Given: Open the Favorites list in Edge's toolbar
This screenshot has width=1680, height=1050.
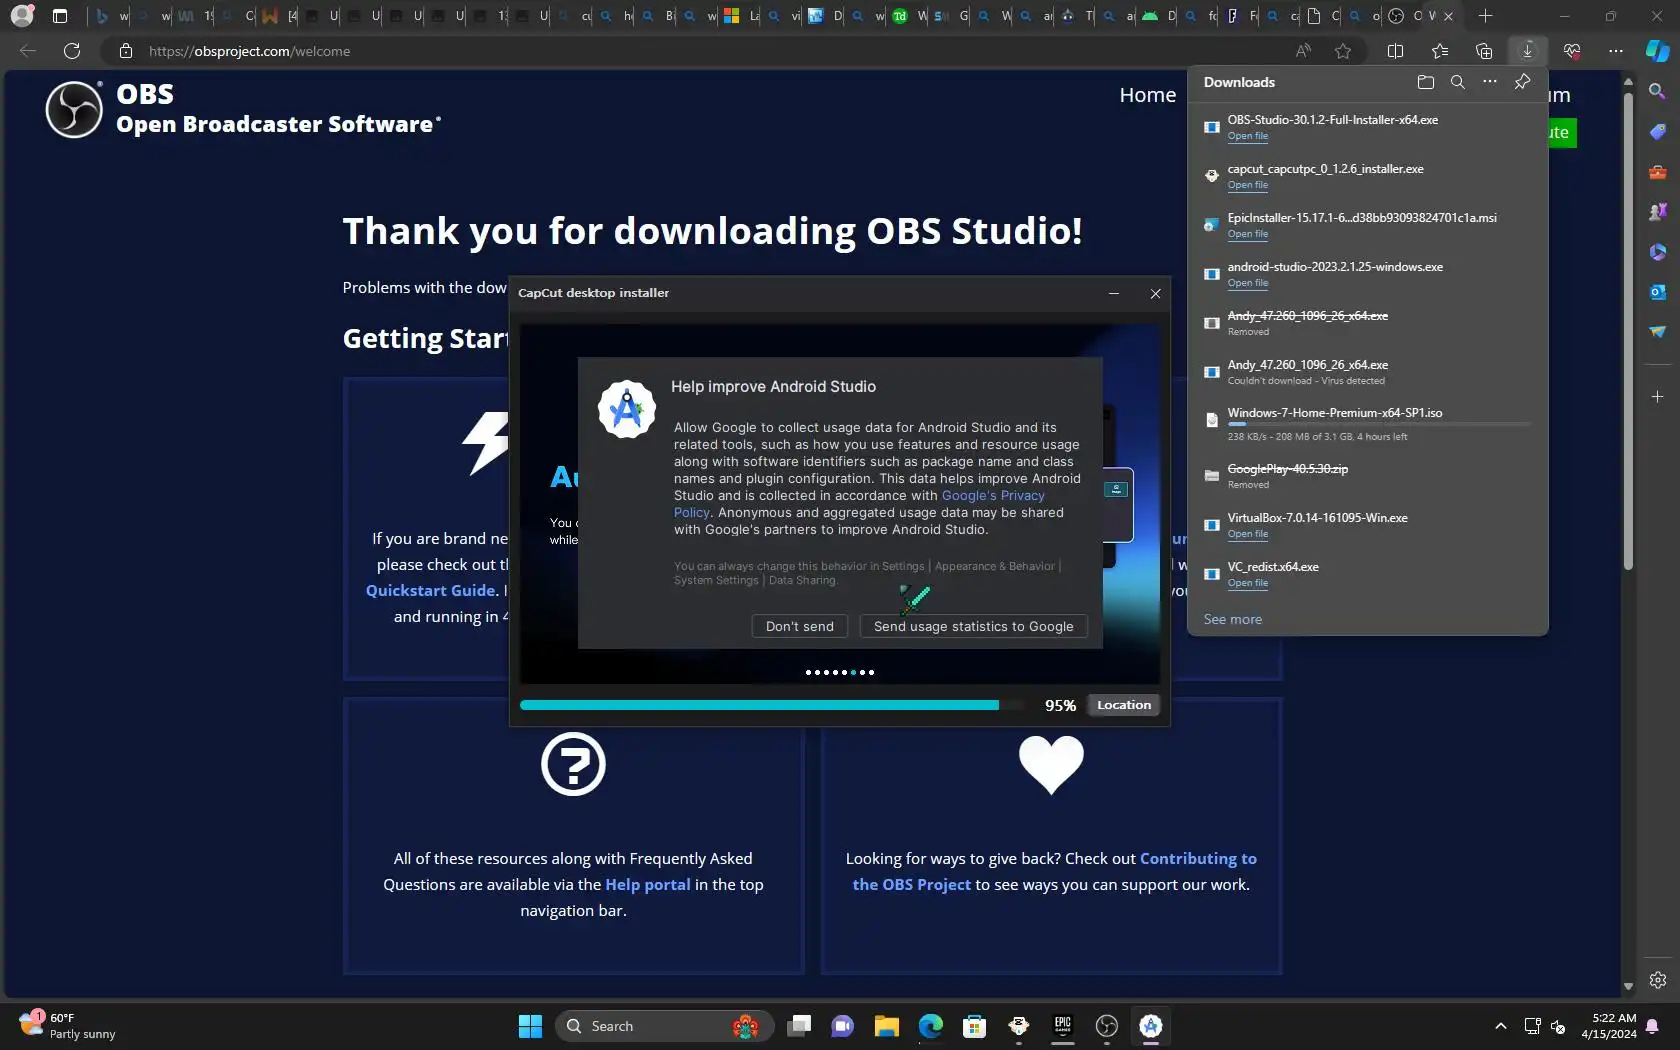Looking at the screenshot, I should click(x=1440, y=51).
